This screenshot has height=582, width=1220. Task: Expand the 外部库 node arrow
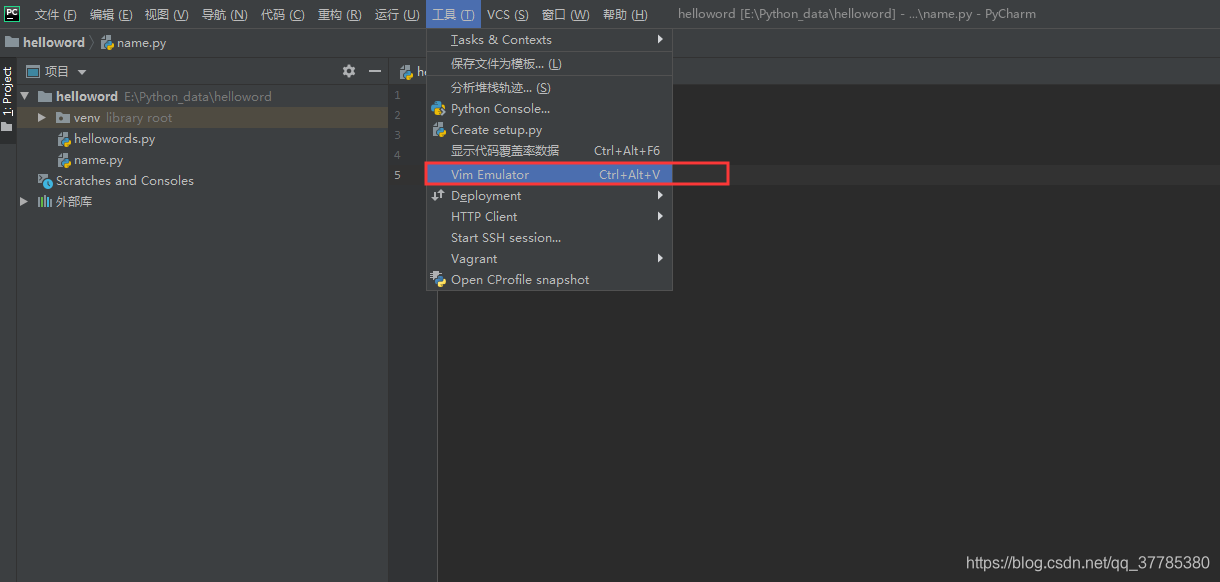(25, 202)
